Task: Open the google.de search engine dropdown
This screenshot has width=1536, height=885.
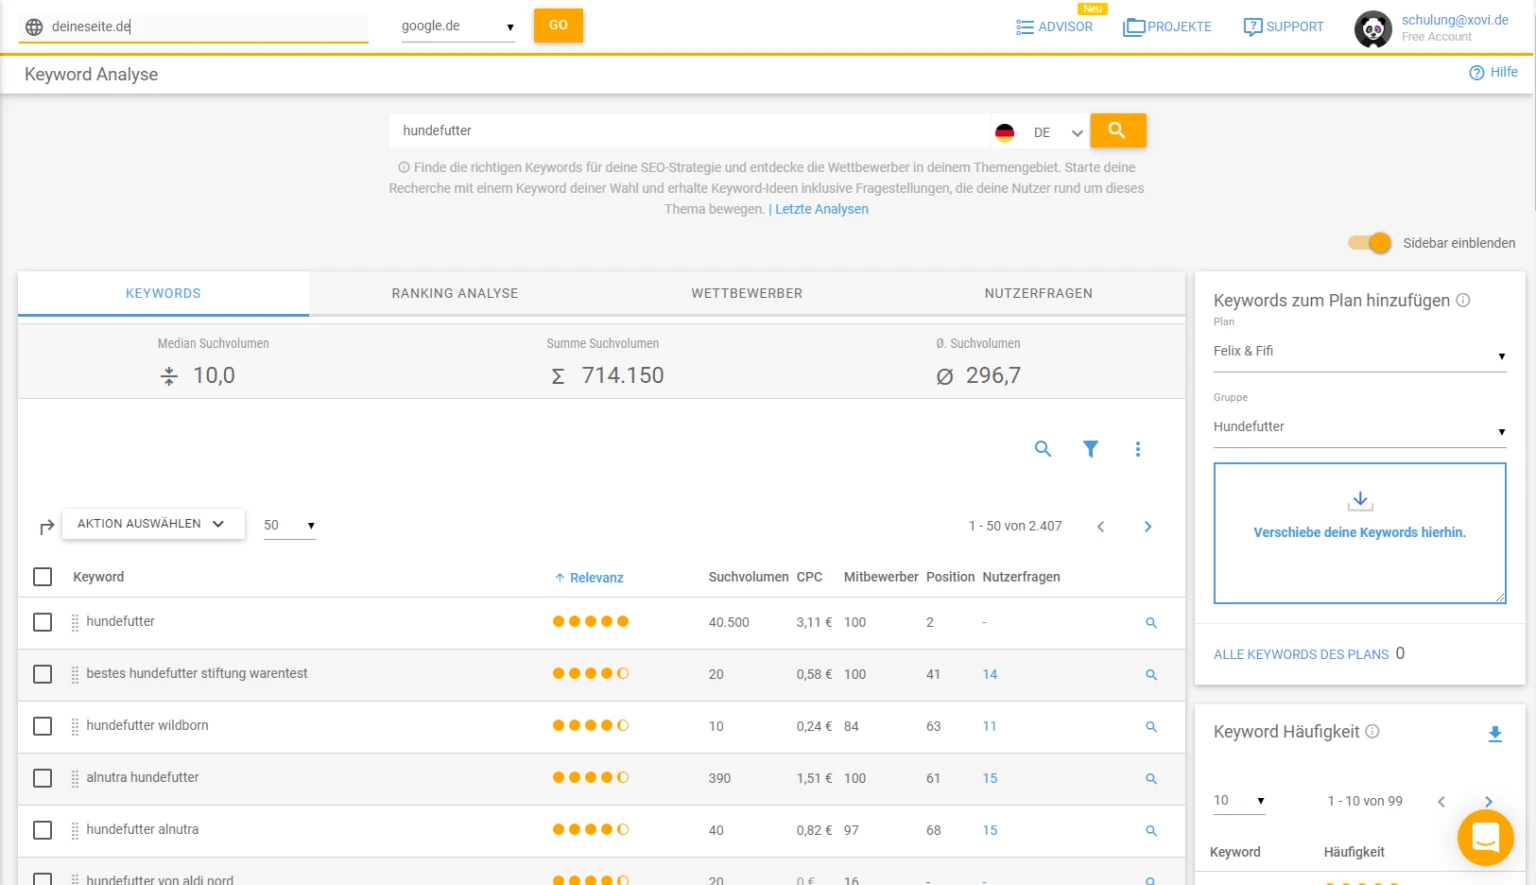Action: (x=457, y=26)
